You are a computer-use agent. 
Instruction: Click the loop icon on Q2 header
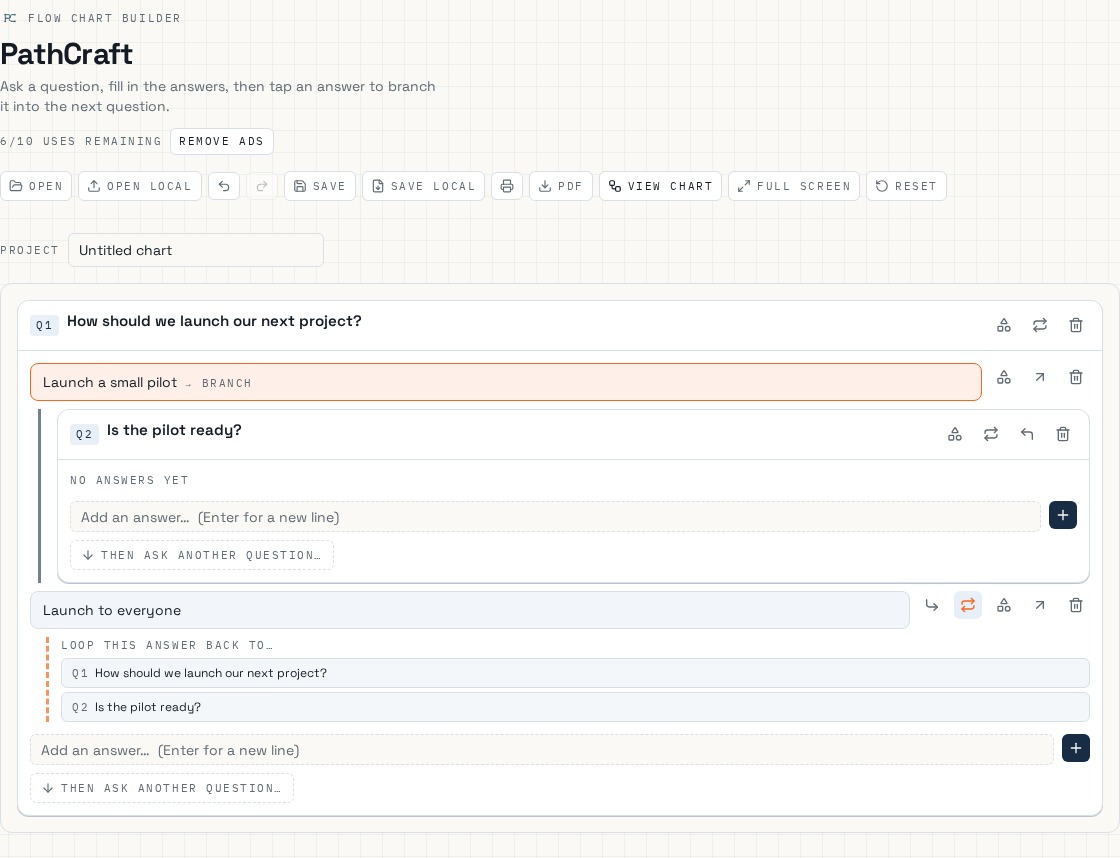coord(991,434)
